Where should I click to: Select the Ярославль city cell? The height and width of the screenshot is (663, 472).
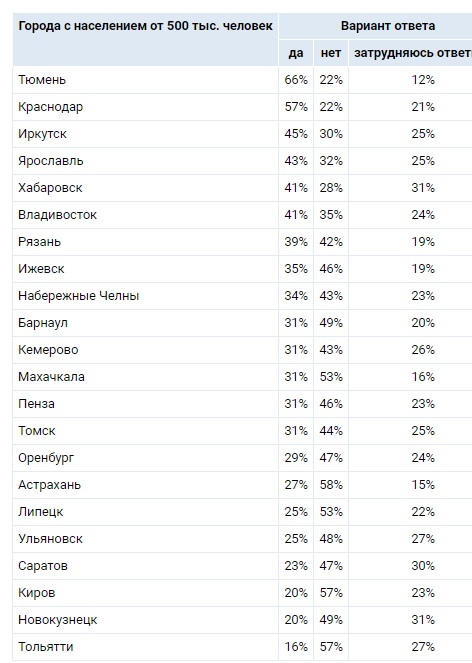click(x=145, y=161)
